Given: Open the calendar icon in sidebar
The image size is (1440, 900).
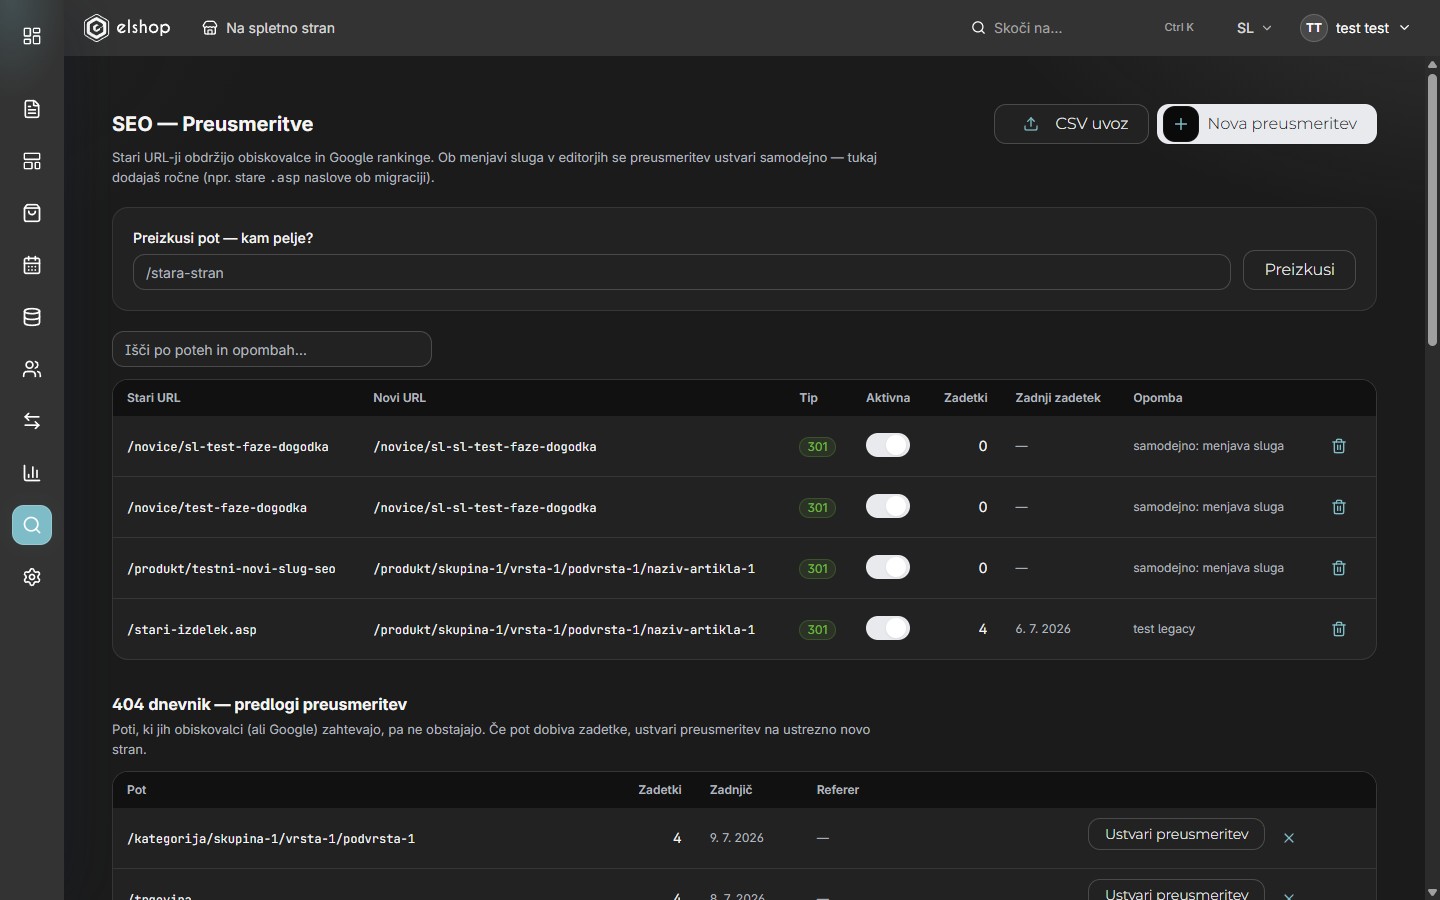Looking at the screenshot, I should click(x=32, y=265).
